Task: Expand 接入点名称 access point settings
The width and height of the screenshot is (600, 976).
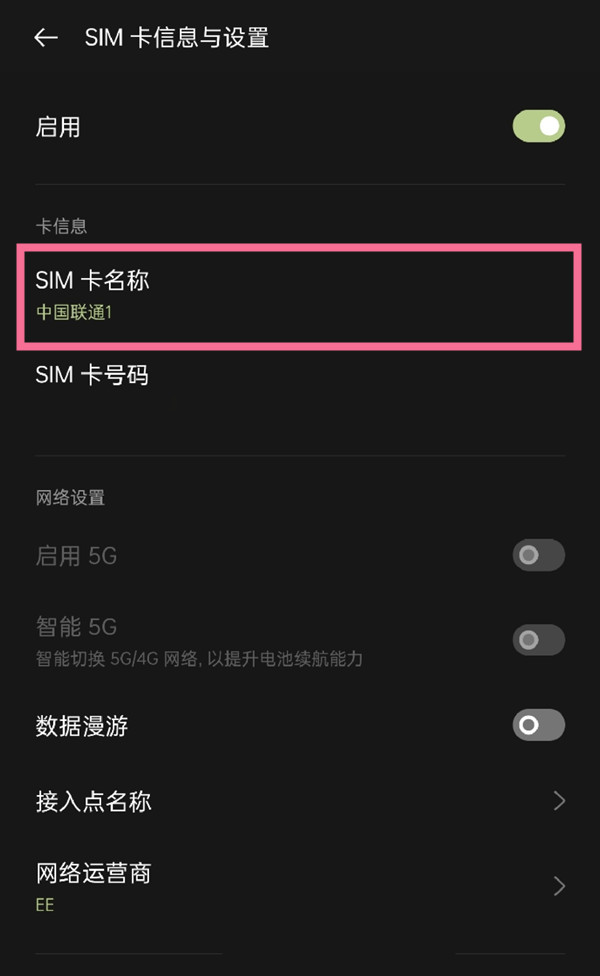Action: [300, 800]
